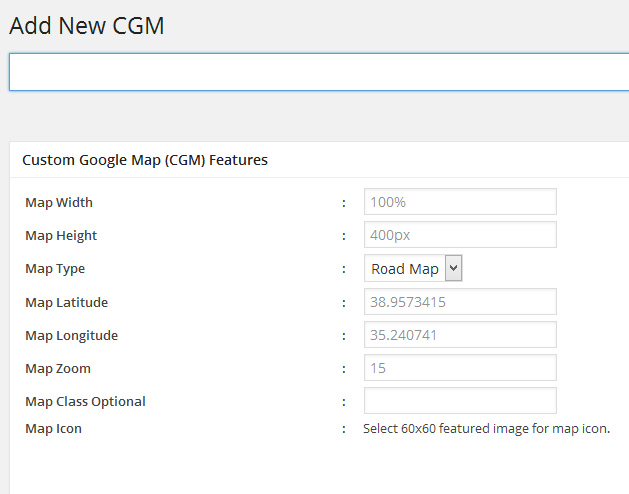
Task: Select the Map Height label text
Action: (x=61, y=236)
